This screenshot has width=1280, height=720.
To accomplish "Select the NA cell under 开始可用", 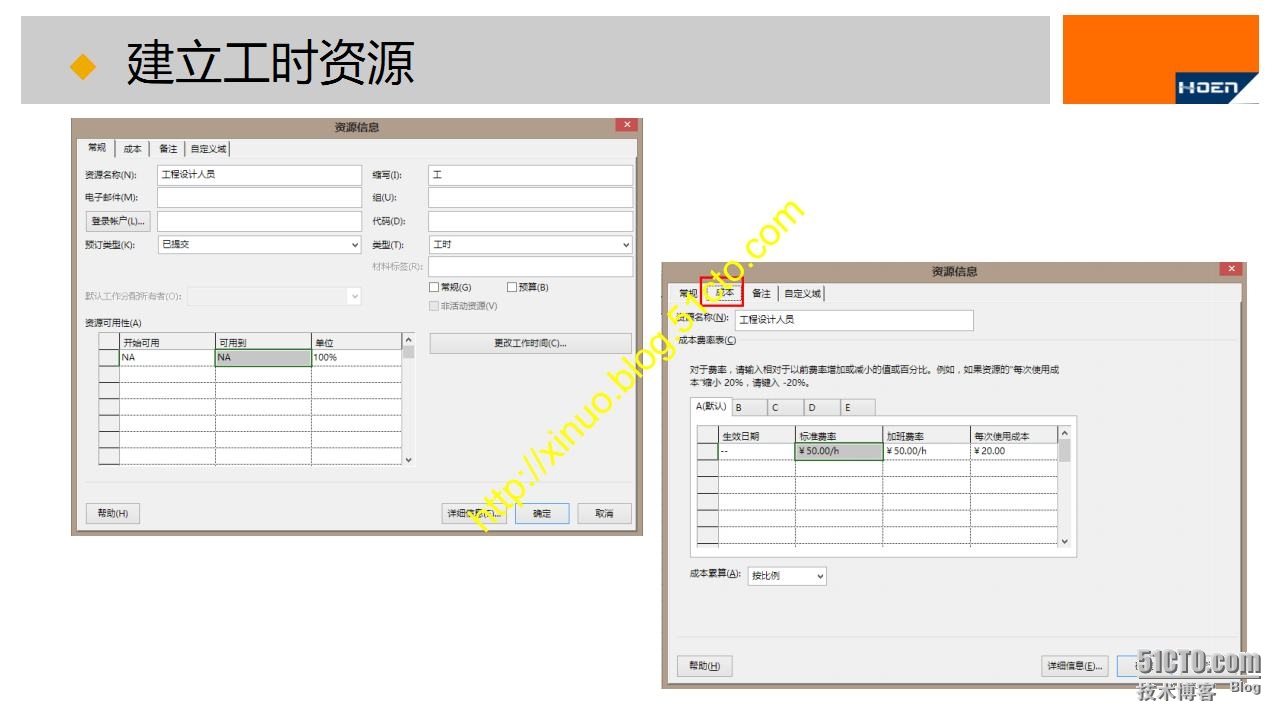I will 167,357.
